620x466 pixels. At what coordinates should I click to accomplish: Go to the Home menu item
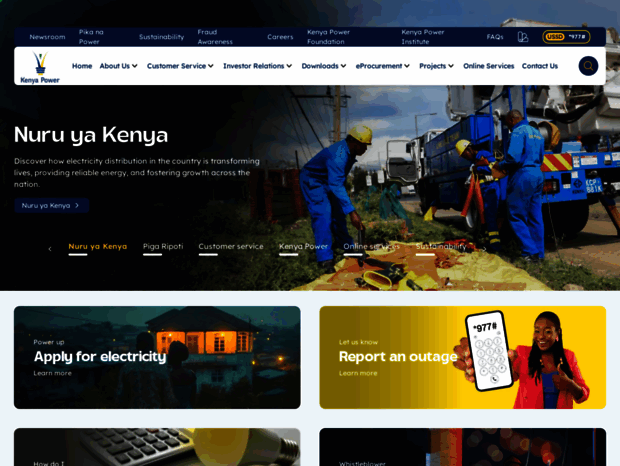coord(82,66)
